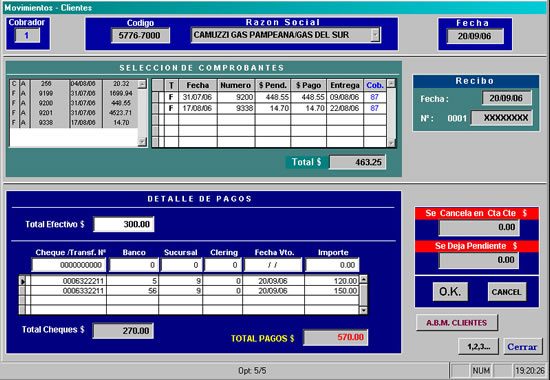Click the Cobrador number field
Screen dimensions: 550x380
click(27, 35)
